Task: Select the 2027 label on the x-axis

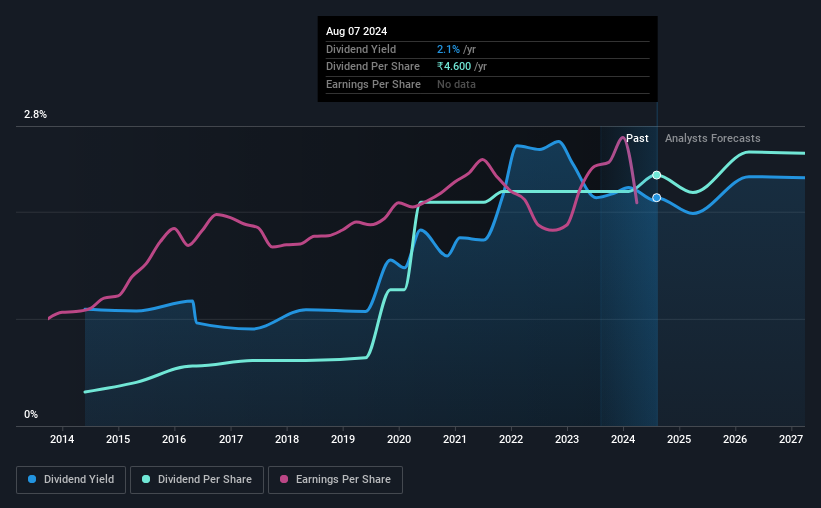Action: click(x=791, y=439)
